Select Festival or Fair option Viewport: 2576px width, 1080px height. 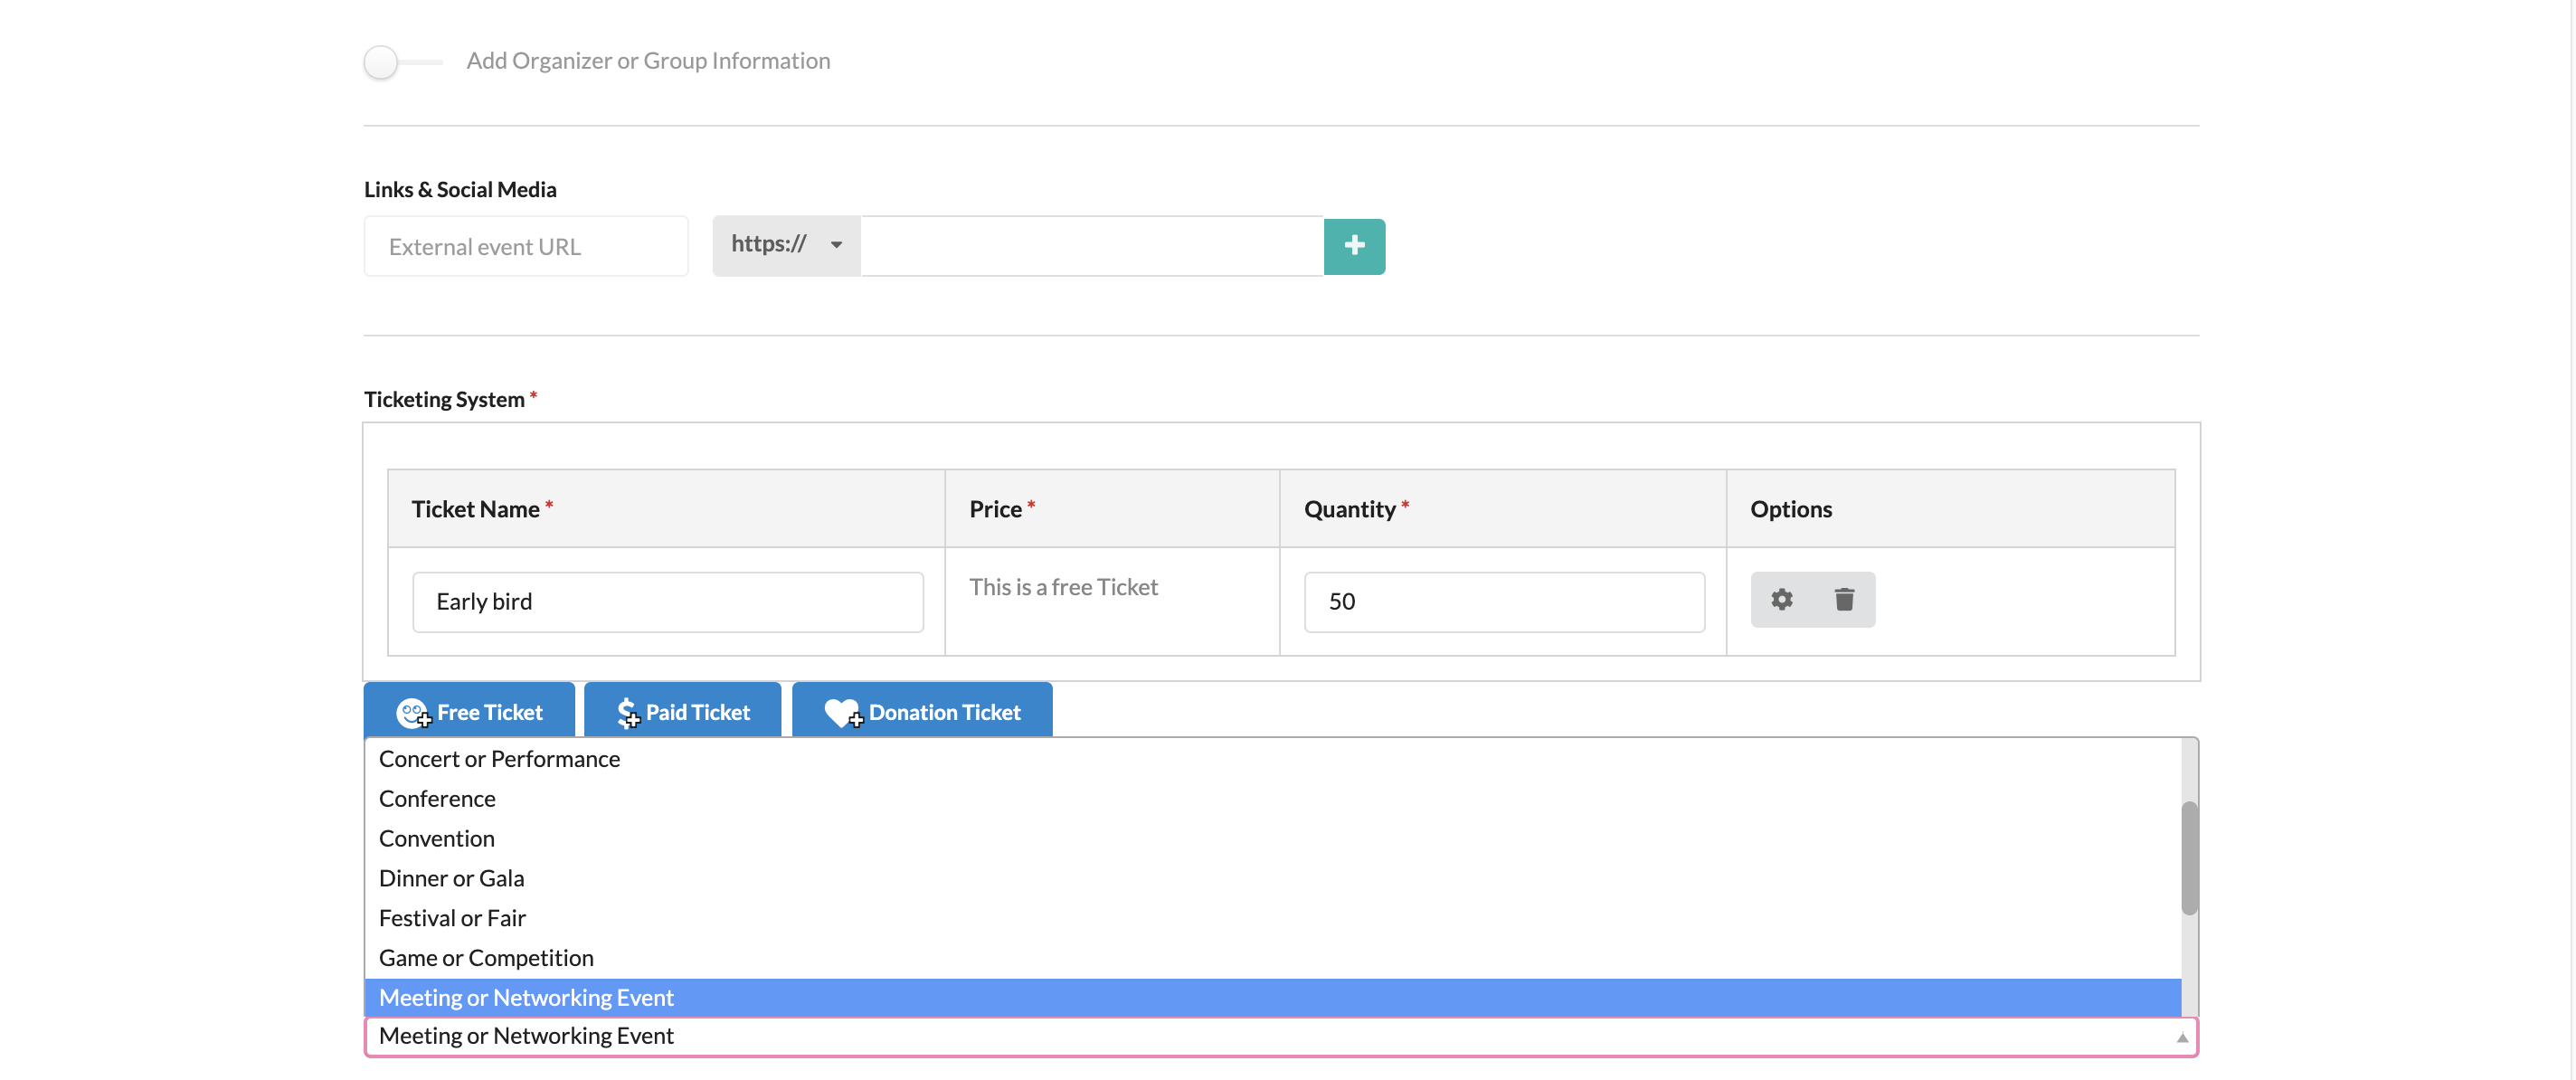tap(1272, 918)
